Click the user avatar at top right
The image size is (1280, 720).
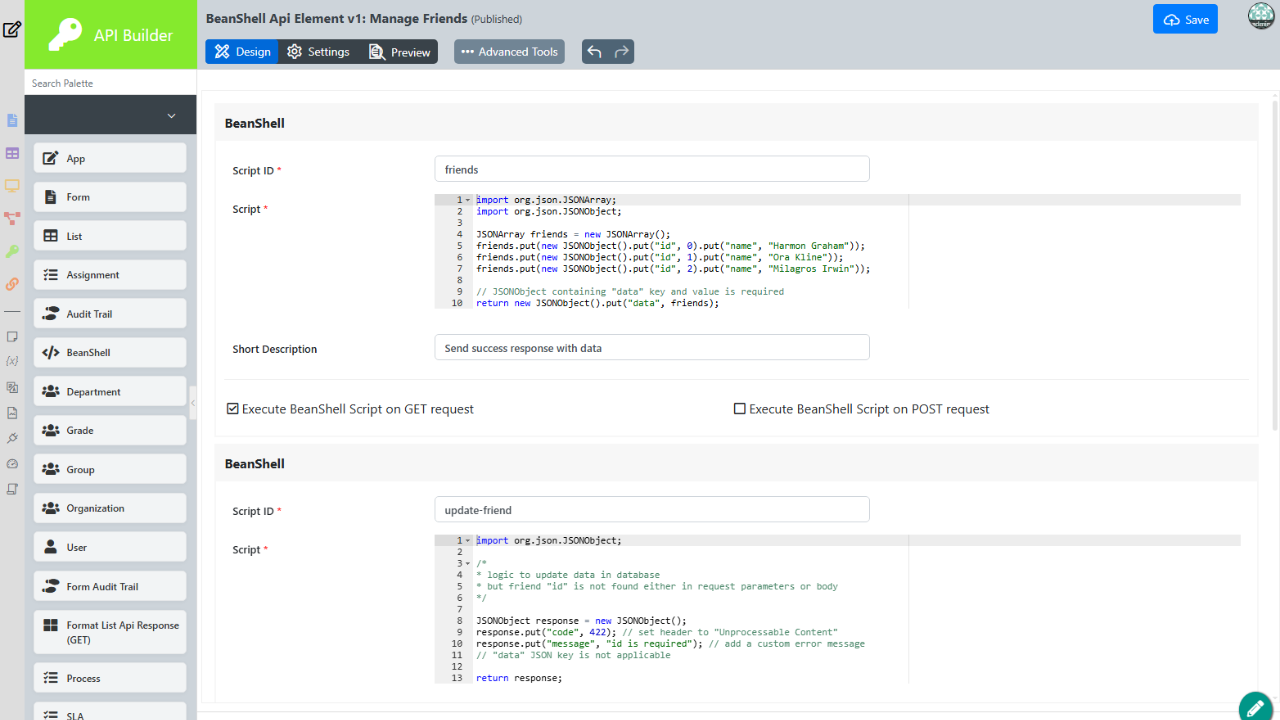click(x=1261, y=17)
